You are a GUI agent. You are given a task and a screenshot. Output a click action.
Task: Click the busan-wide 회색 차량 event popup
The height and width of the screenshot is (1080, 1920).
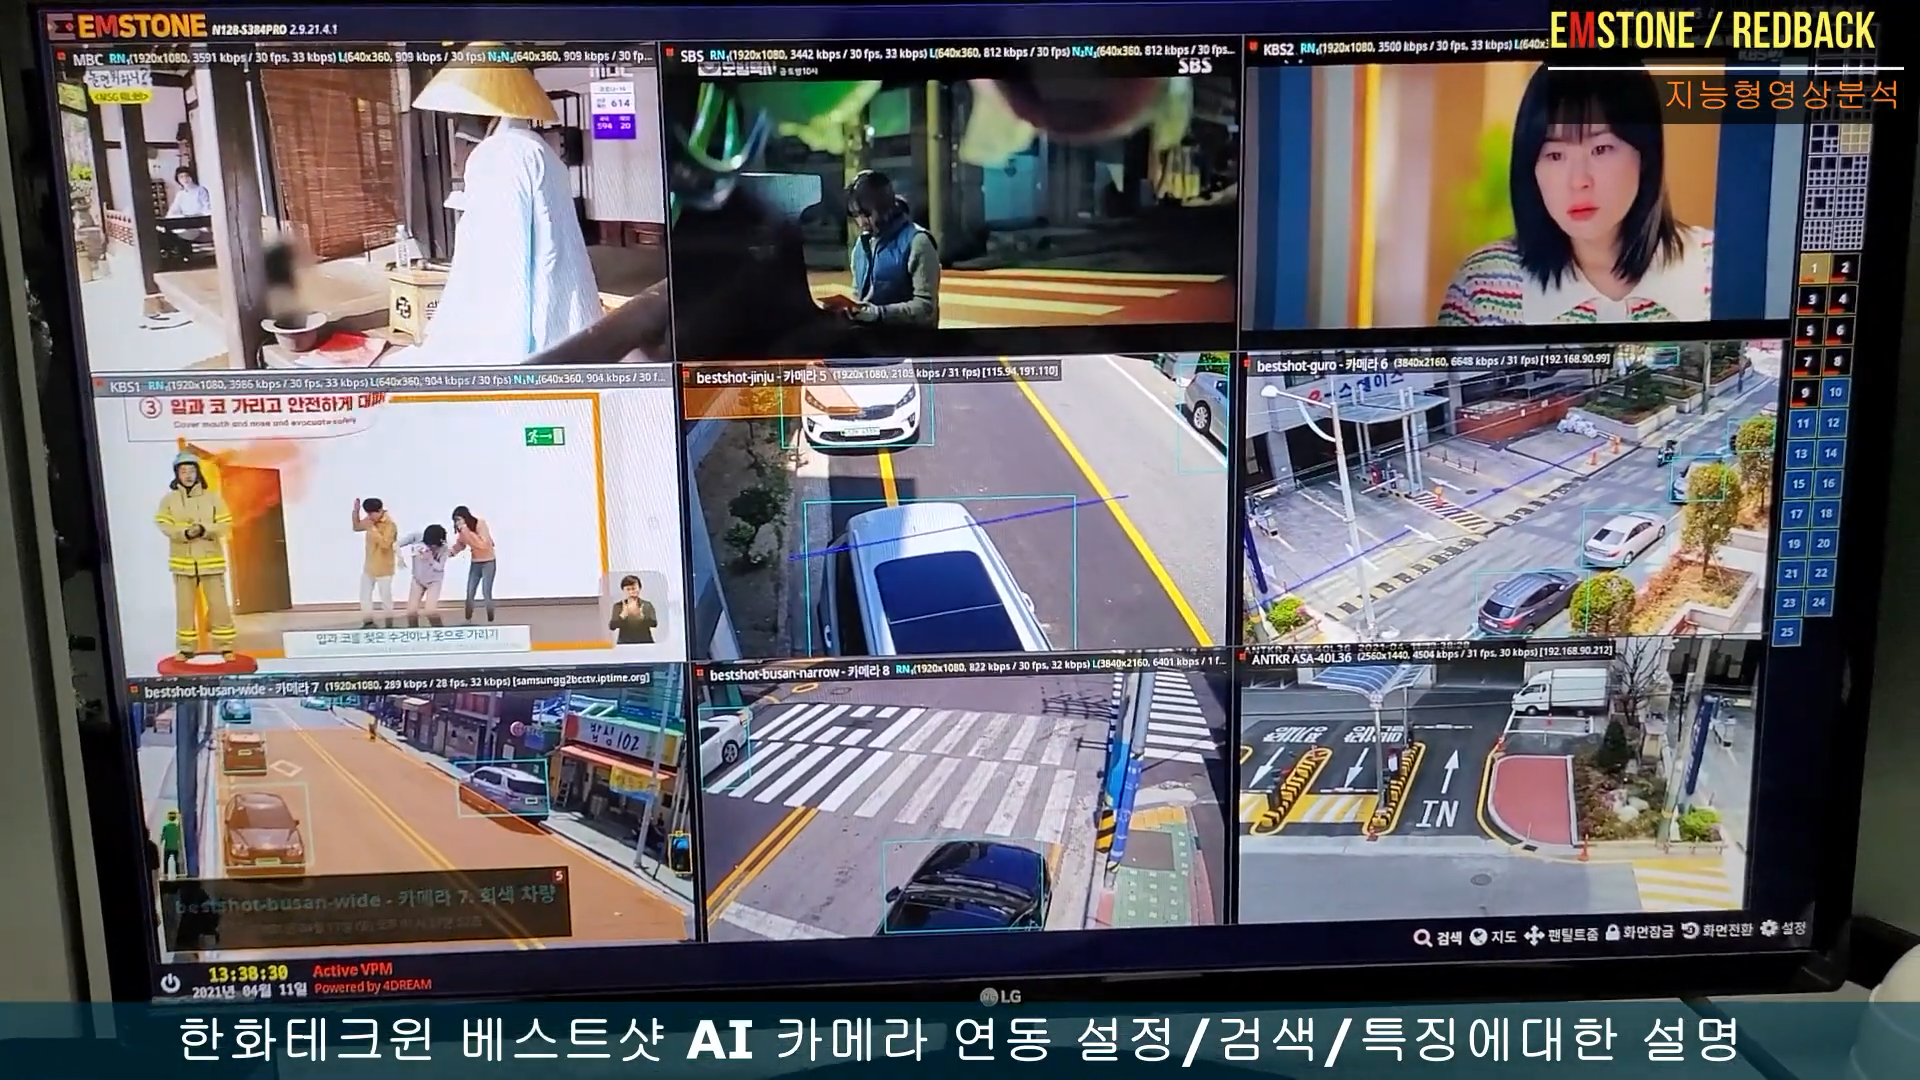[365, 908]
